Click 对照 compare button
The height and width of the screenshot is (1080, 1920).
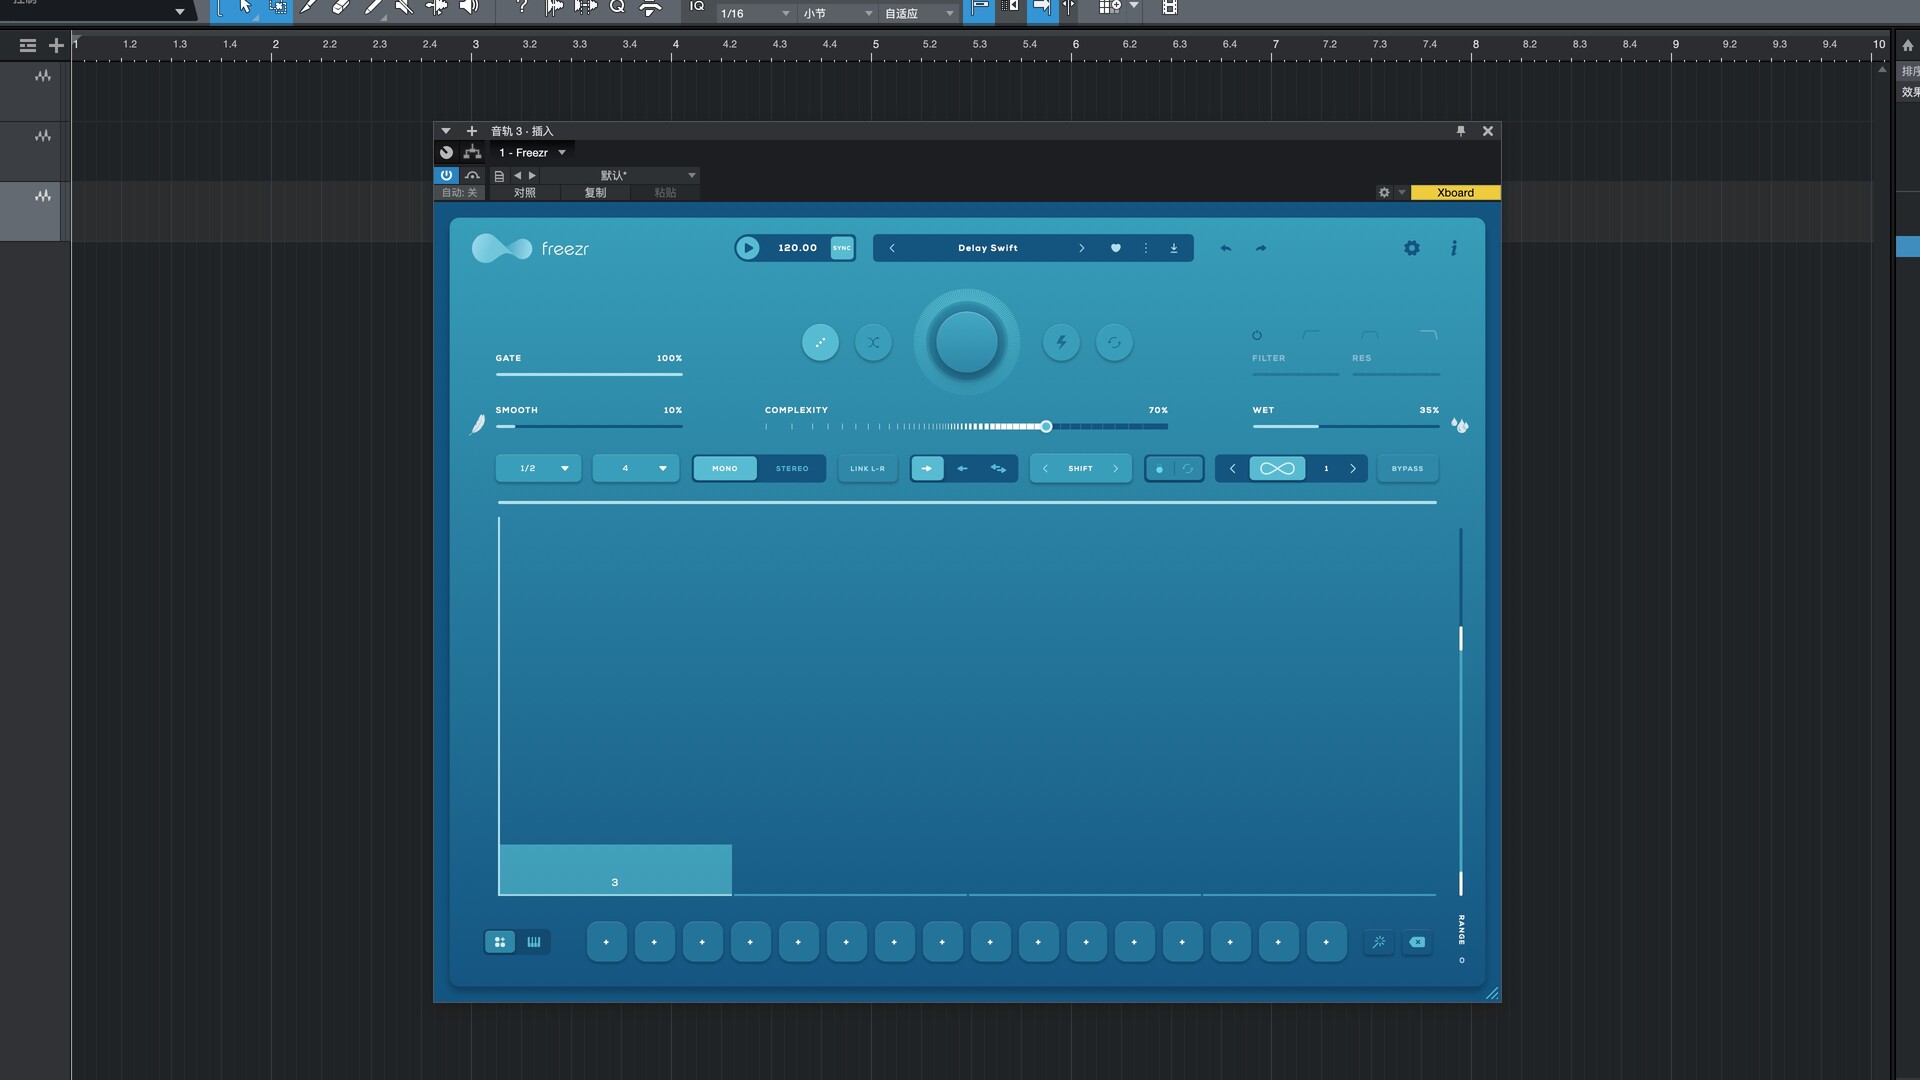click(525, 192)
